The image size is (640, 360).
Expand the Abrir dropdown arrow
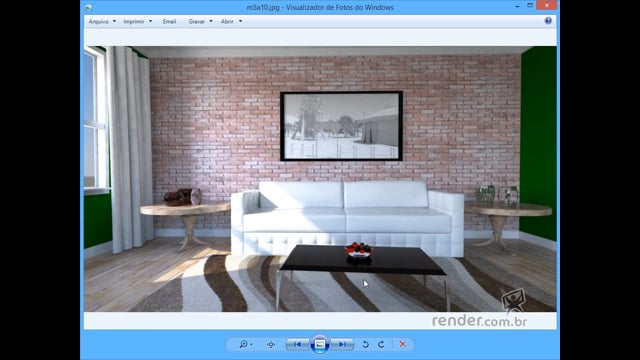point(240,21)
